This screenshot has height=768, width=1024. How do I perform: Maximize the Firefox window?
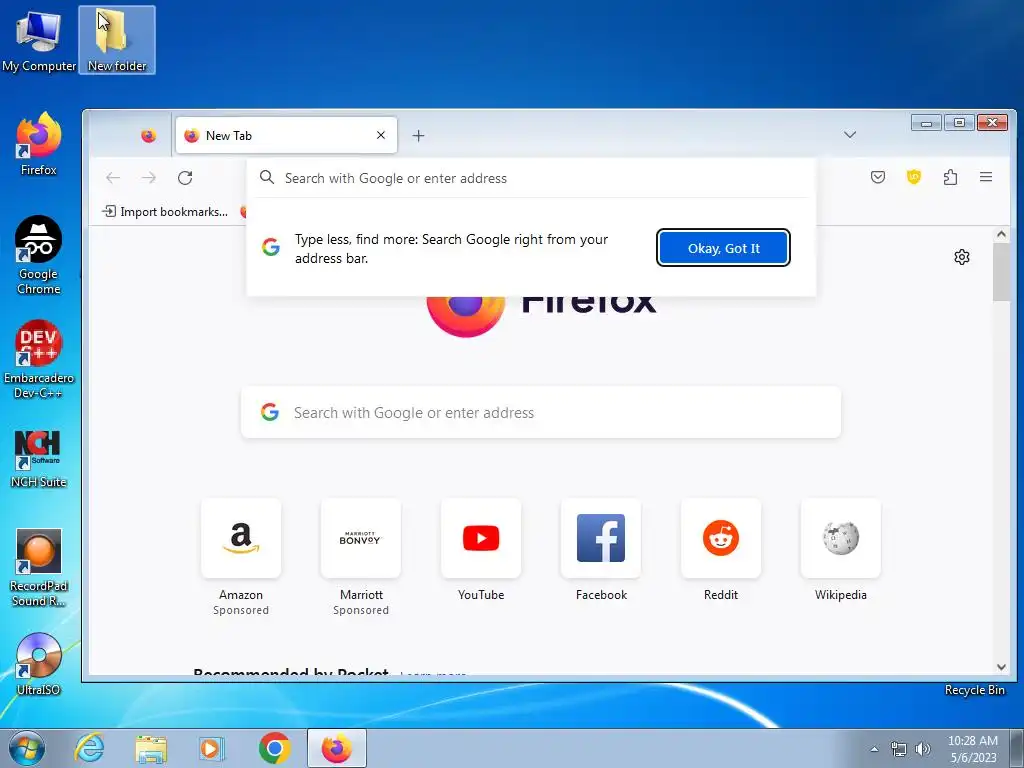click(x=959, y=122)
